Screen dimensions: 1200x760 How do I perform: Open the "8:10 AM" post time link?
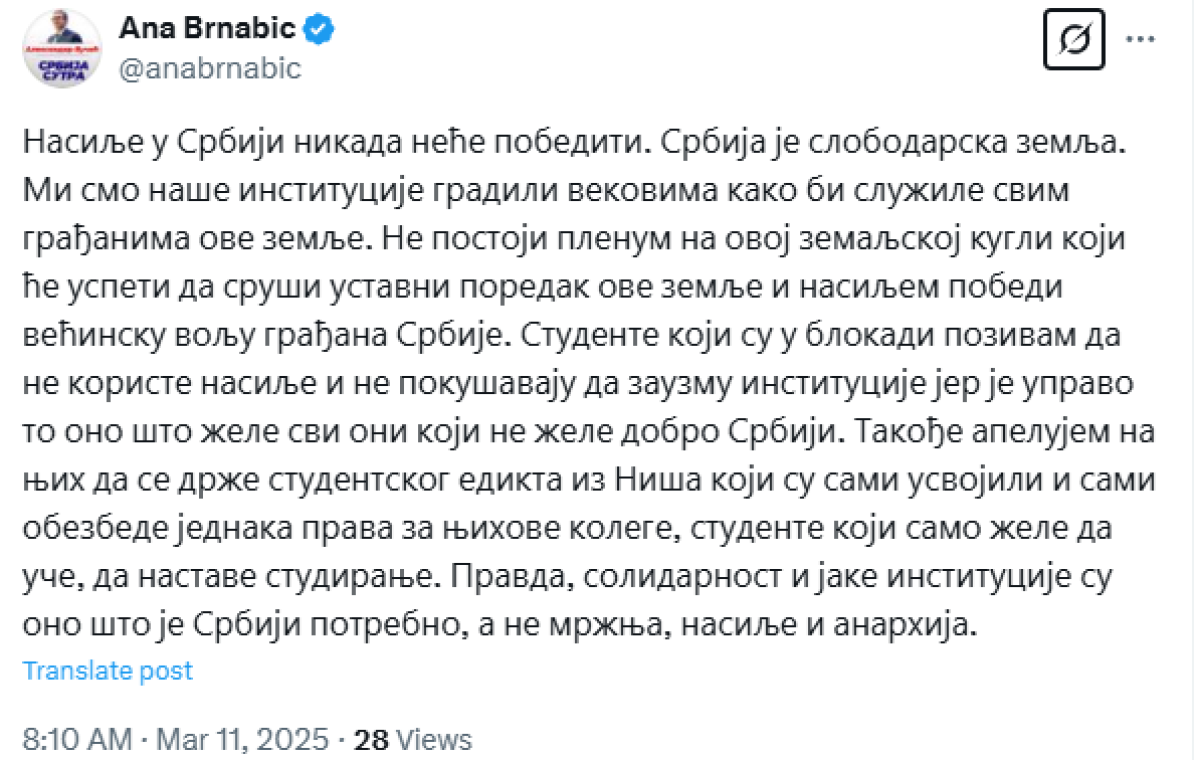pos(76,740)
